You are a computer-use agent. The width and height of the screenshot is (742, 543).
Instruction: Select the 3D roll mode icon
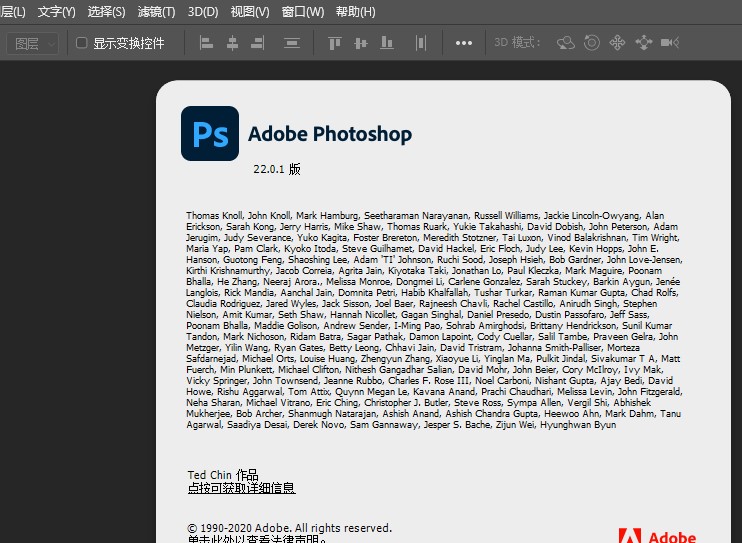592,43
